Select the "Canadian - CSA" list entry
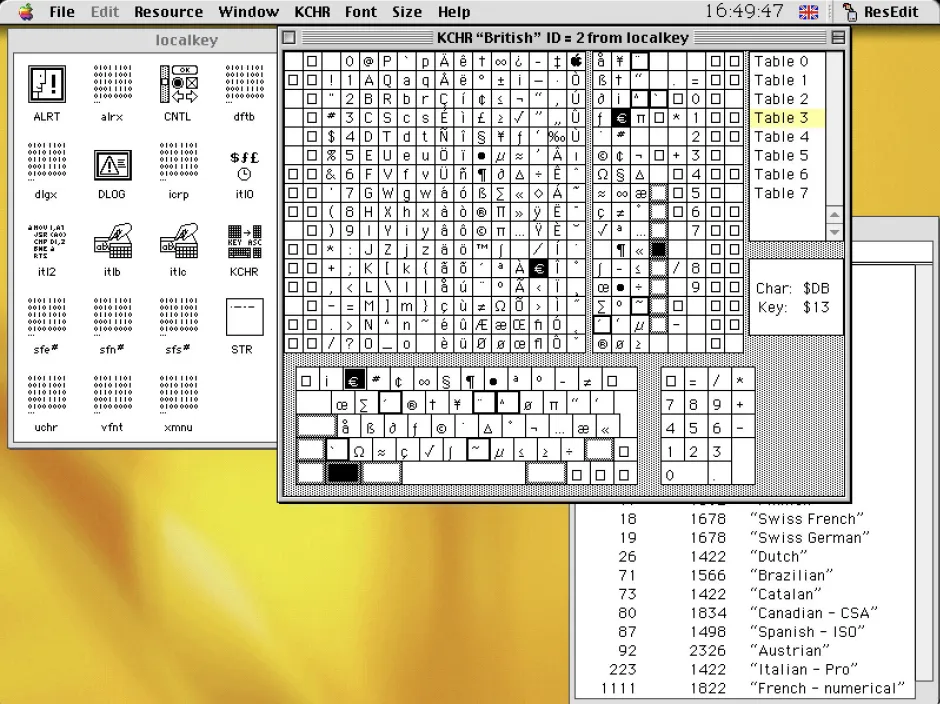940x704 pixels. 810,613
